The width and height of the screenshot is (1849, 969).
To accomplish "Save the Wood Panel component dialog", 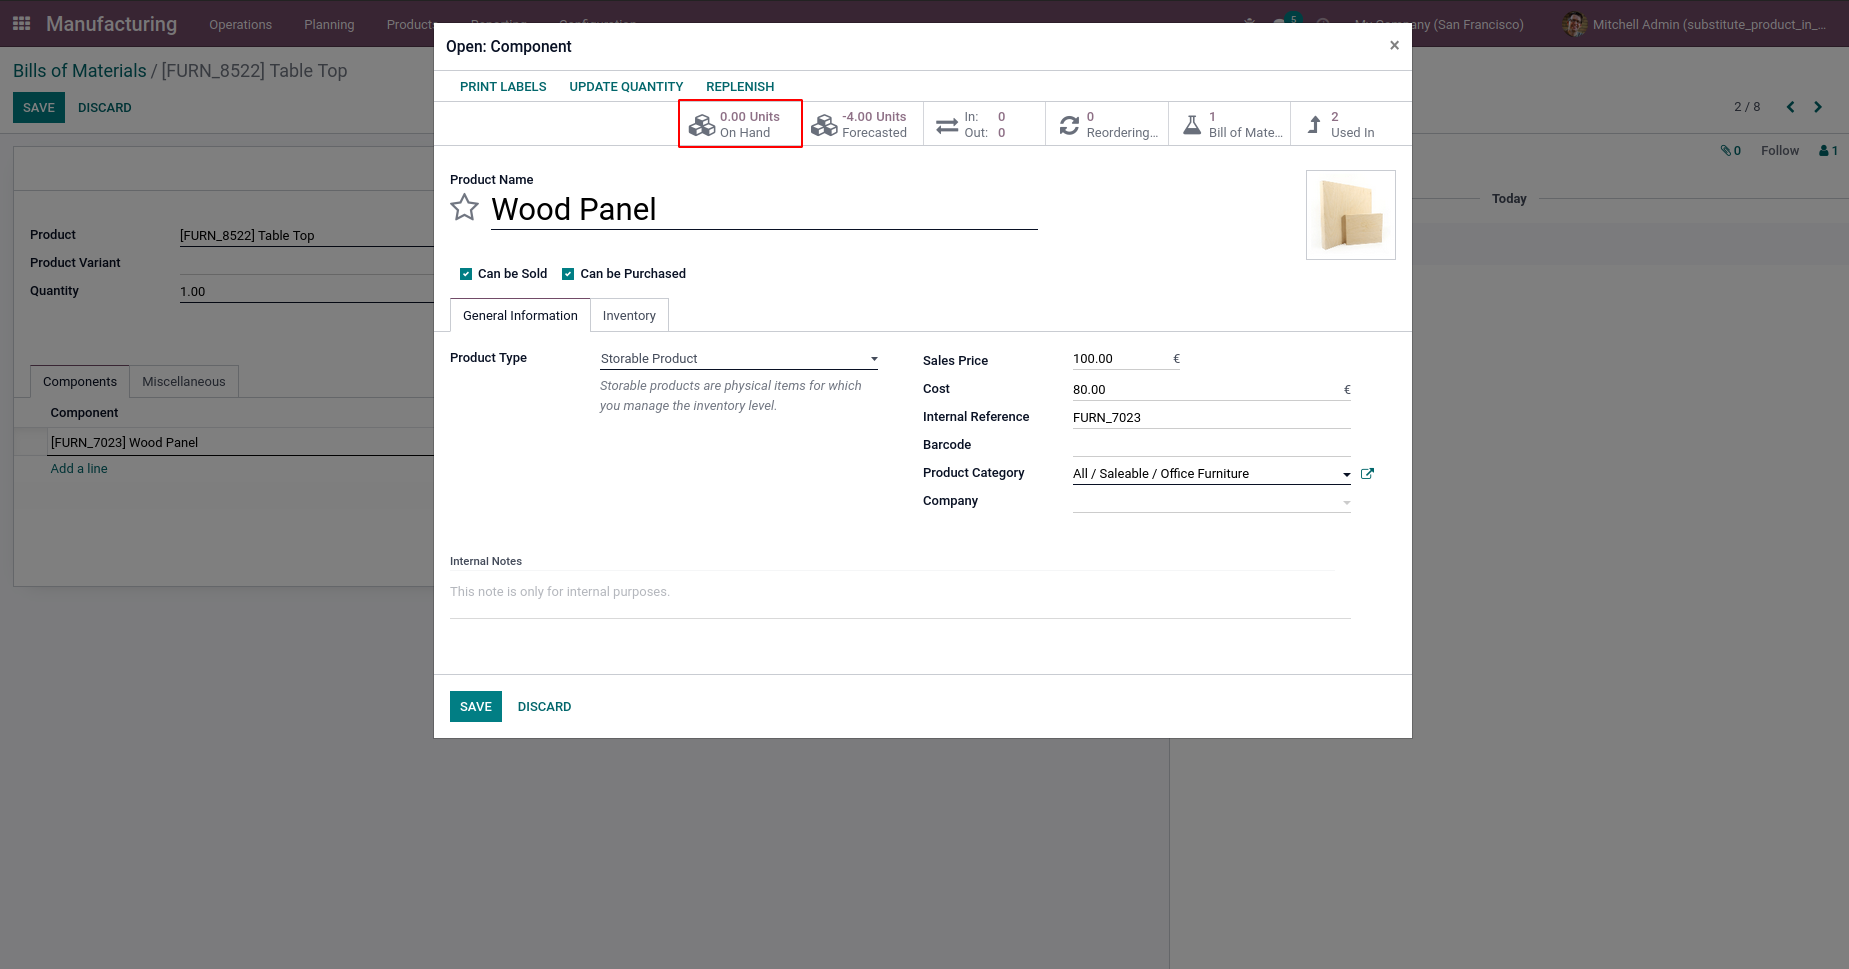I will coord(476,707).
